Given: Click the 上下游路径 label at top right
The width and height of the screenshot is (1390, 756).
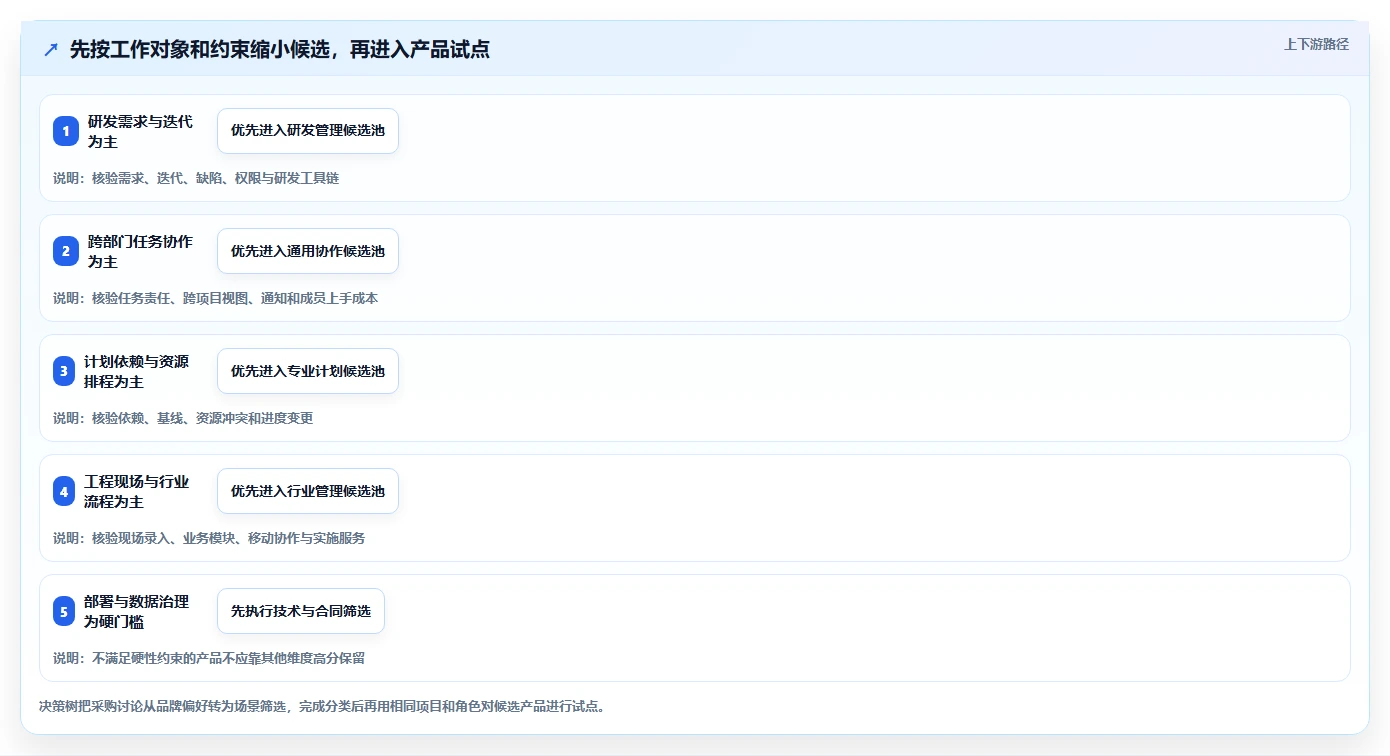Looking at the screenshot, I should (1316, 44).
